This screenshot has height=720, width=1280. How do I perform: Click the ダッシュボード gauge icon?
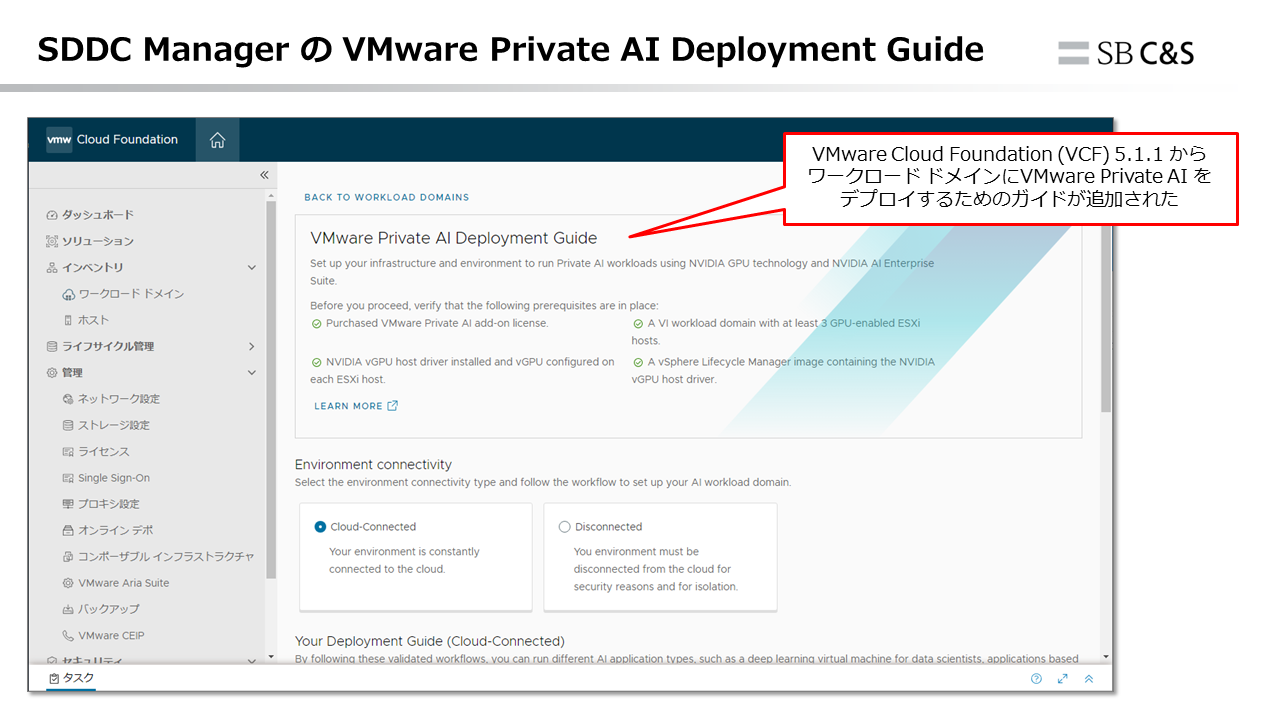(x=52, y=215)
